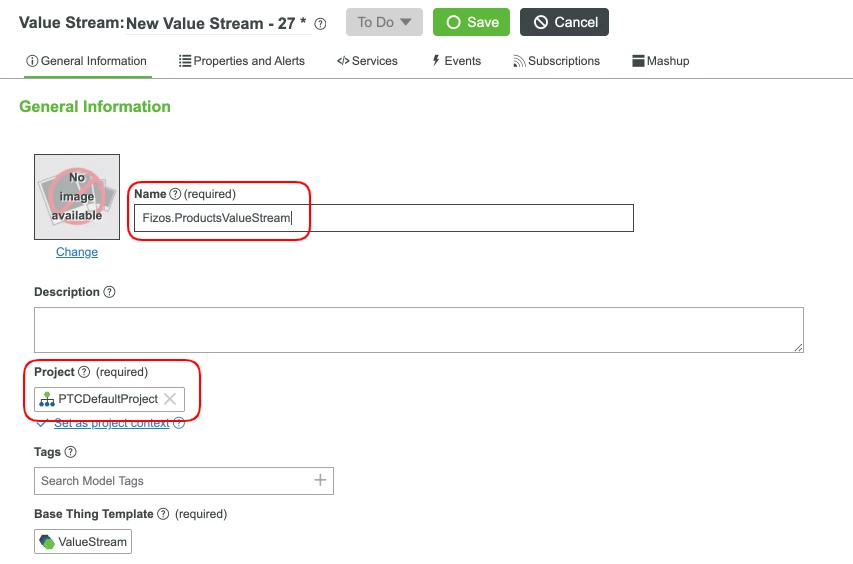The image size is (853, 564).
Task: Click plus icon in Tags search field
Action: [x=320, y=480]
